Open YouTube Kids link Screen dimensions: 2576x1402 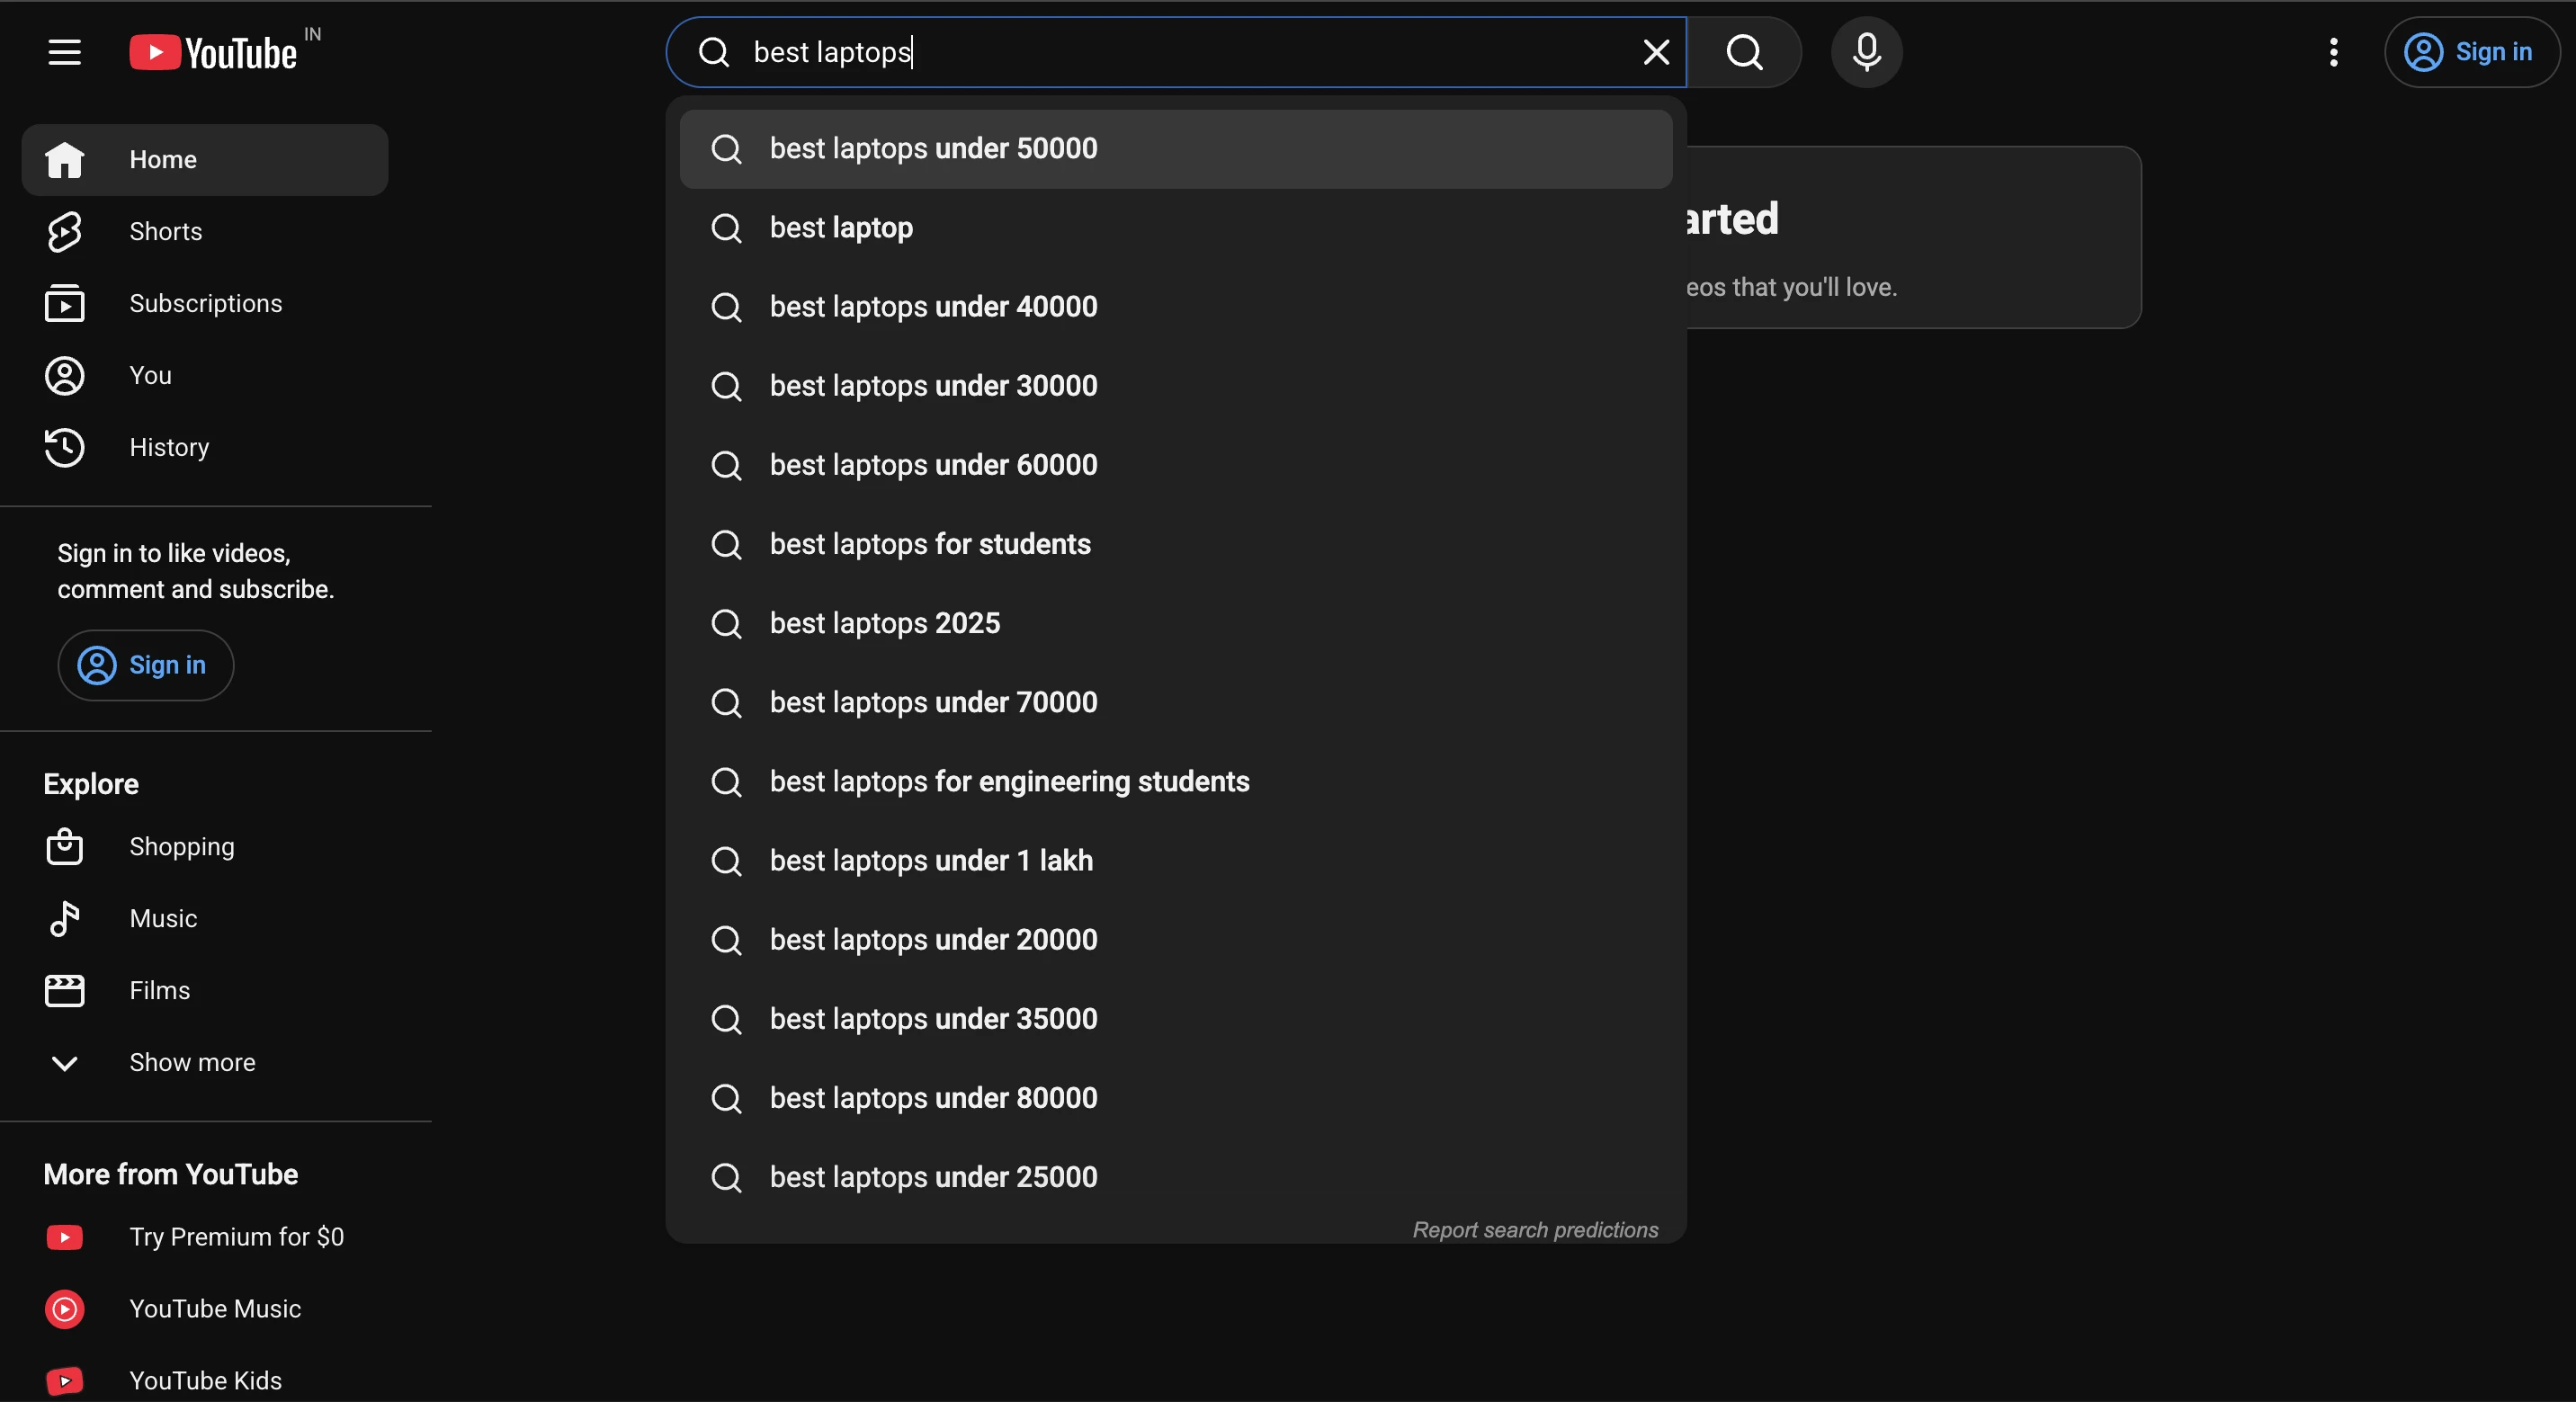pyautogui.click(x=205, y=1381)
